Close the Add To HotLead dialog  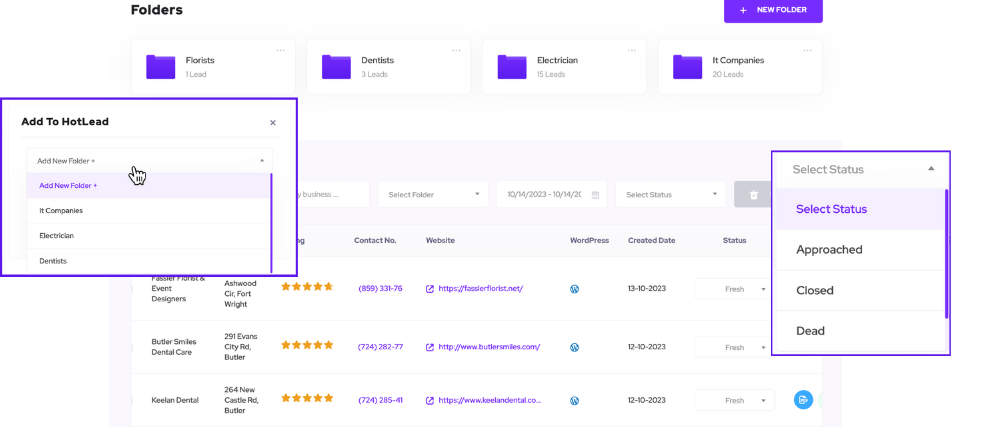pyautogui.click(x=273, y=123)
